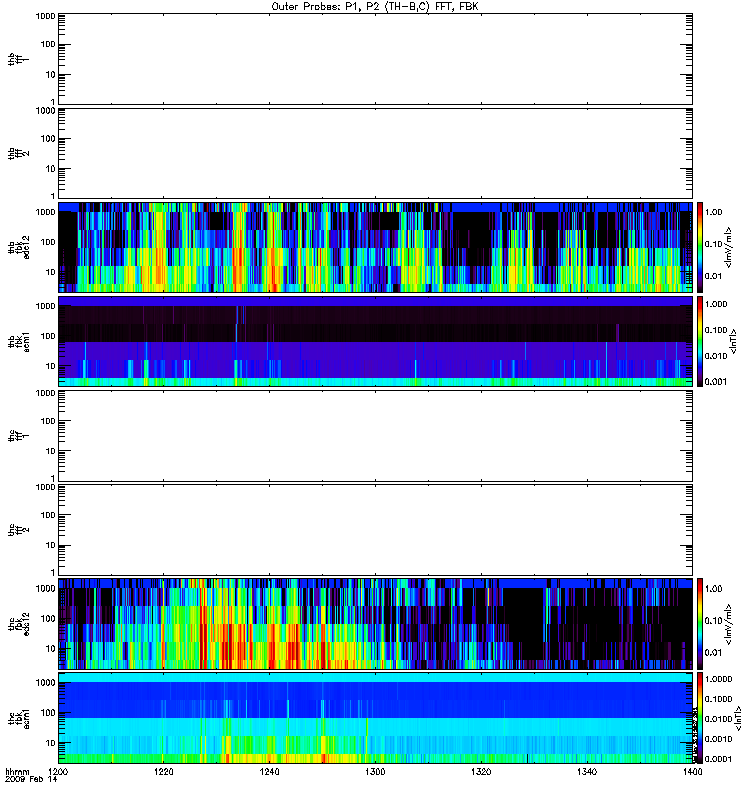The width and height of the screenshot is (750, 800).
Task: Click the '<|mV/m|>' unit label beside thb edc12 colorbar
Action: pyautogui.click(x=729, y=247)
